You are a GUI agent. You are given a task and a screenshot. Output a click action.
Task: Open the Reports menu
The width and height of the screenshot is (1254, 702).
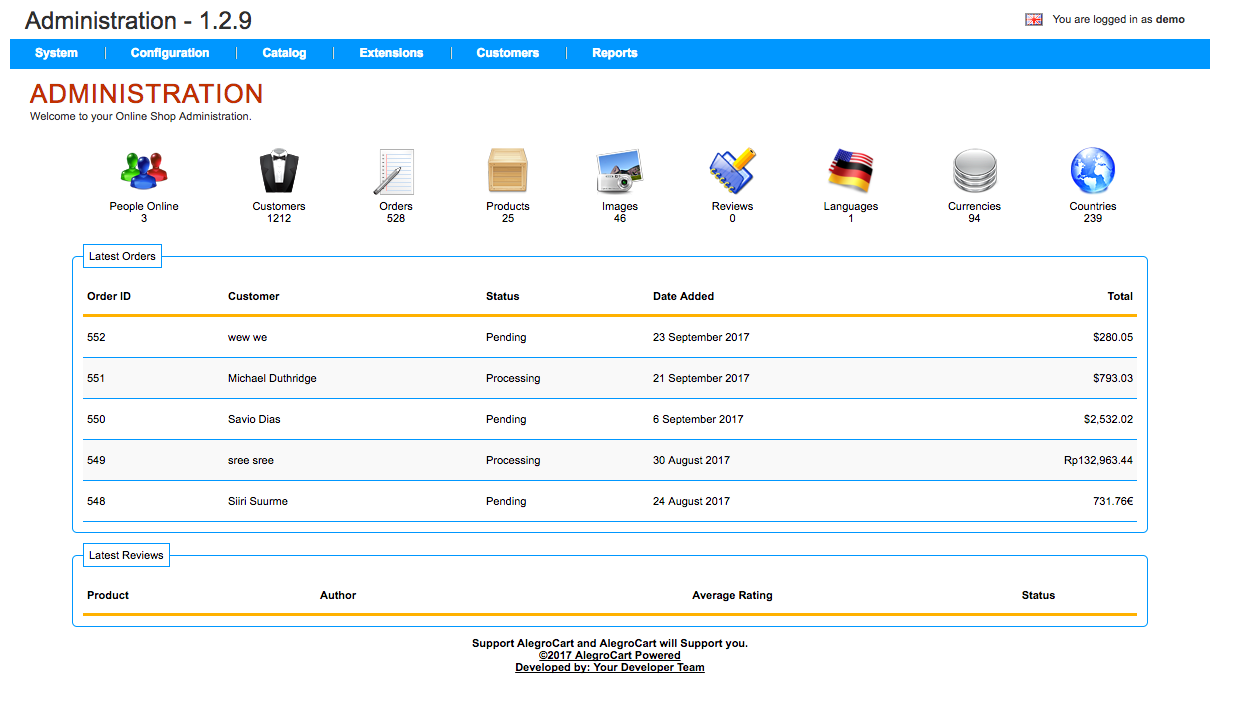(x=614, y=53)
